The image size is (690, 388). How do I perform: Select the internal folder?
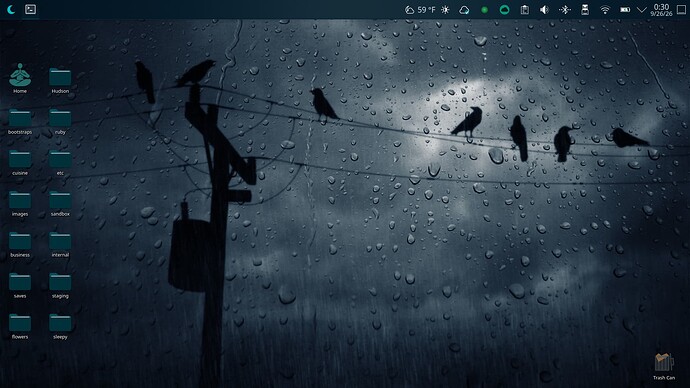tap(60, 244)
